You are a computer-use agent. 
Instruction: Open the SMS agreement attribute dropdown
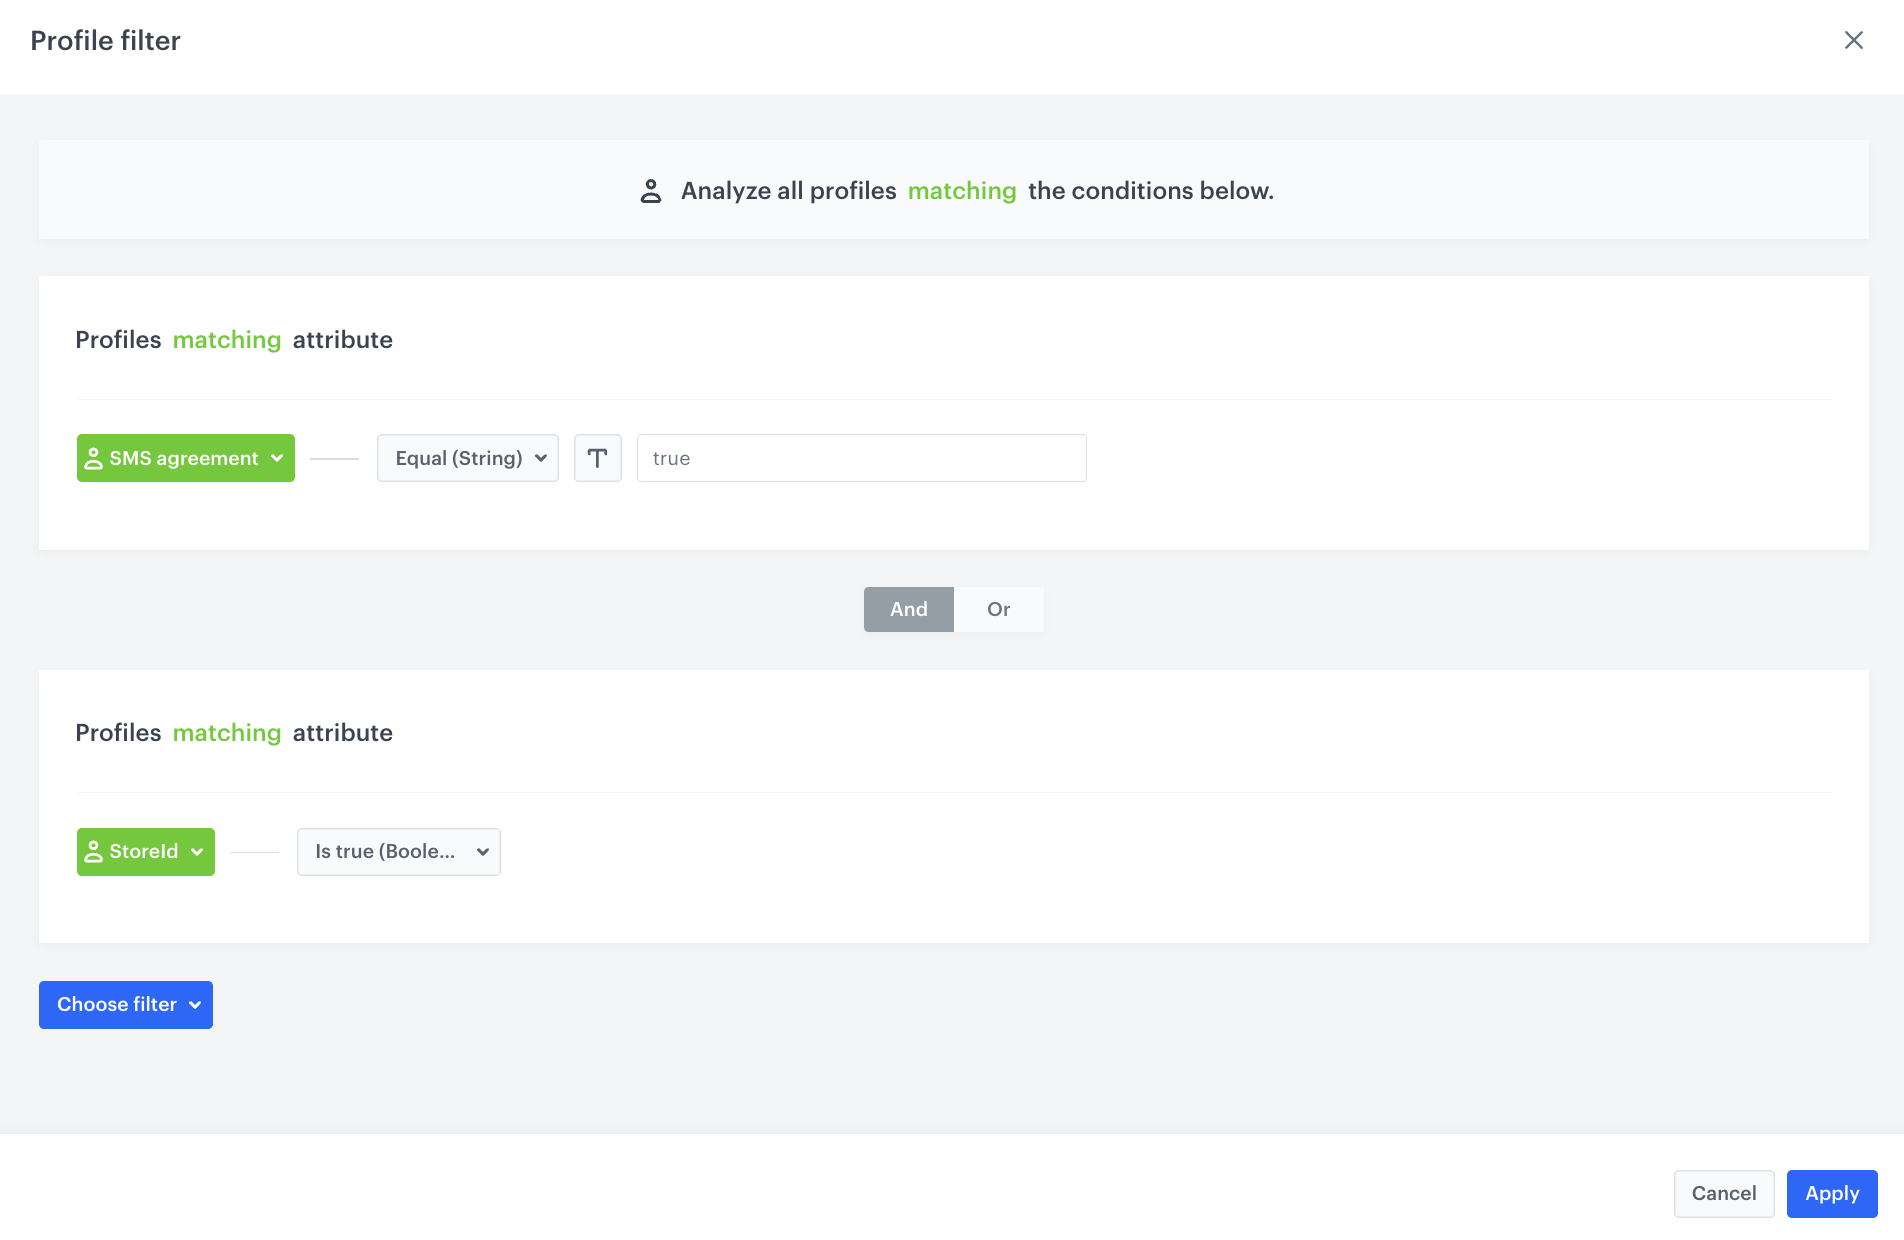click(x=185, y=458)
